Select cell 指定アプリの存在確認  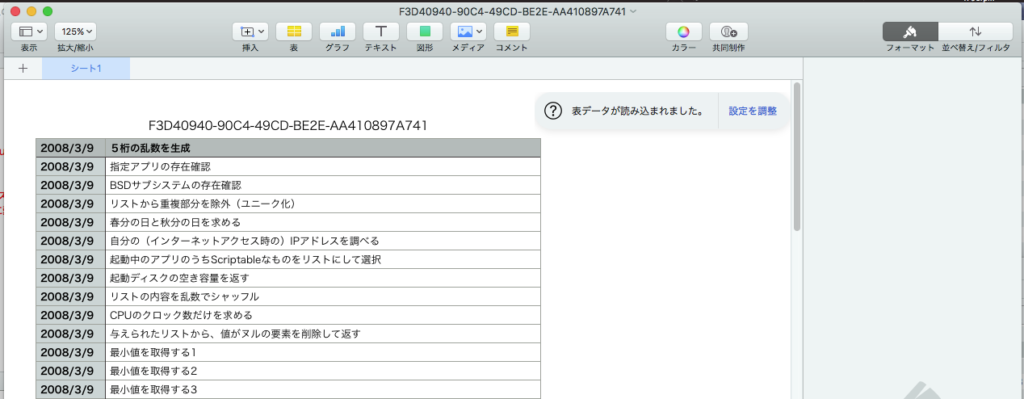point(323,167)
